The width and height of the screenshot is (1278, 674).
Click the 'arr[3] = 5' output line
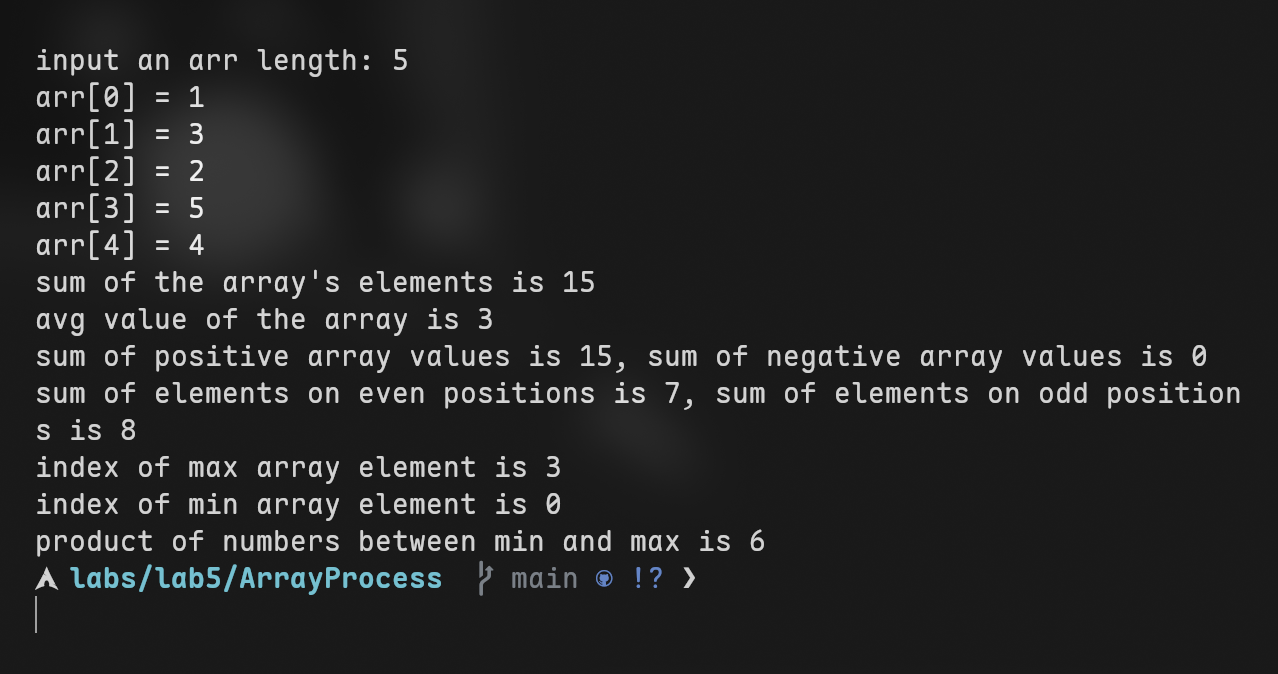click(x=120, y=209)
